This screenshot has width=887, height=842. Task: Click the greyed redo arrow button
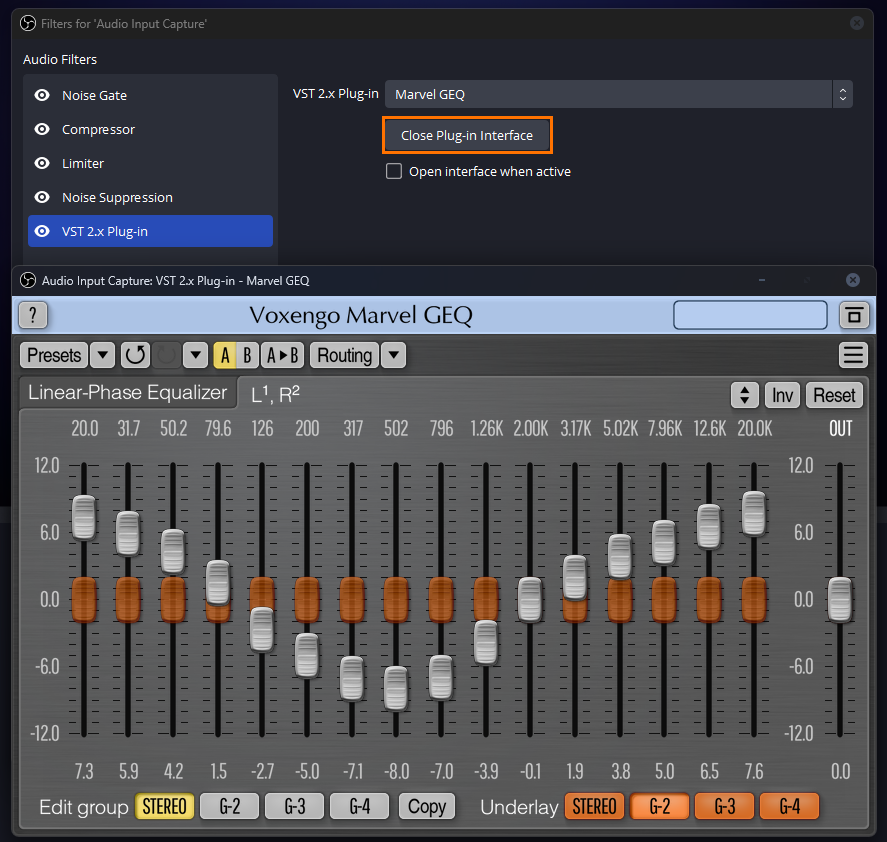(166, 355)
